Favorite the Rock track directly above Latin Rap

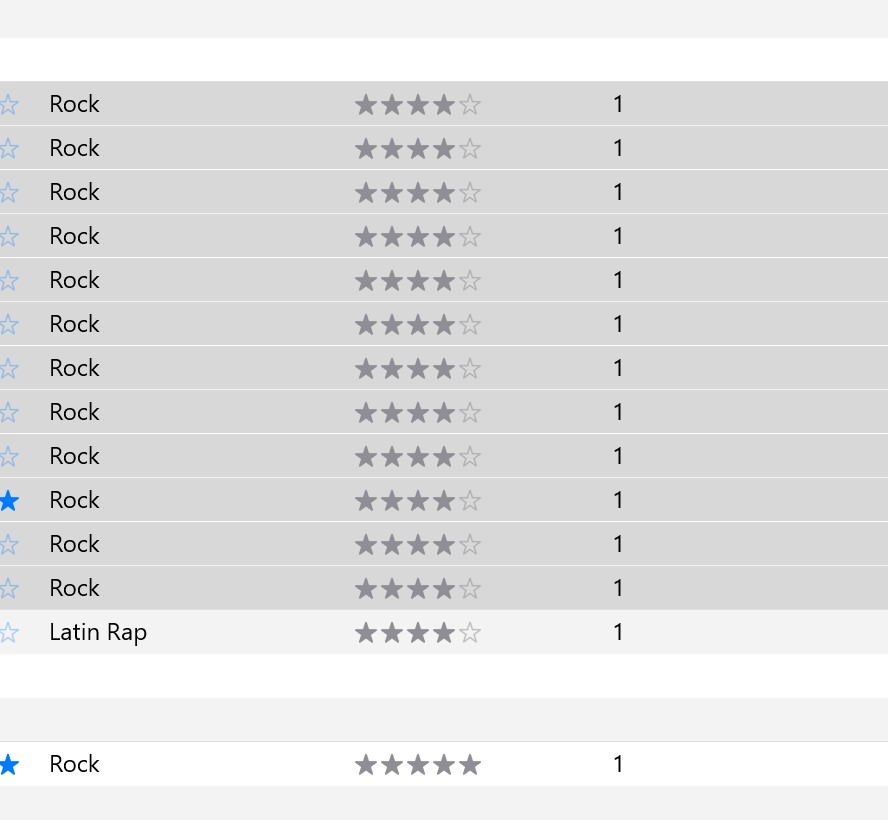tap(9, 589)
